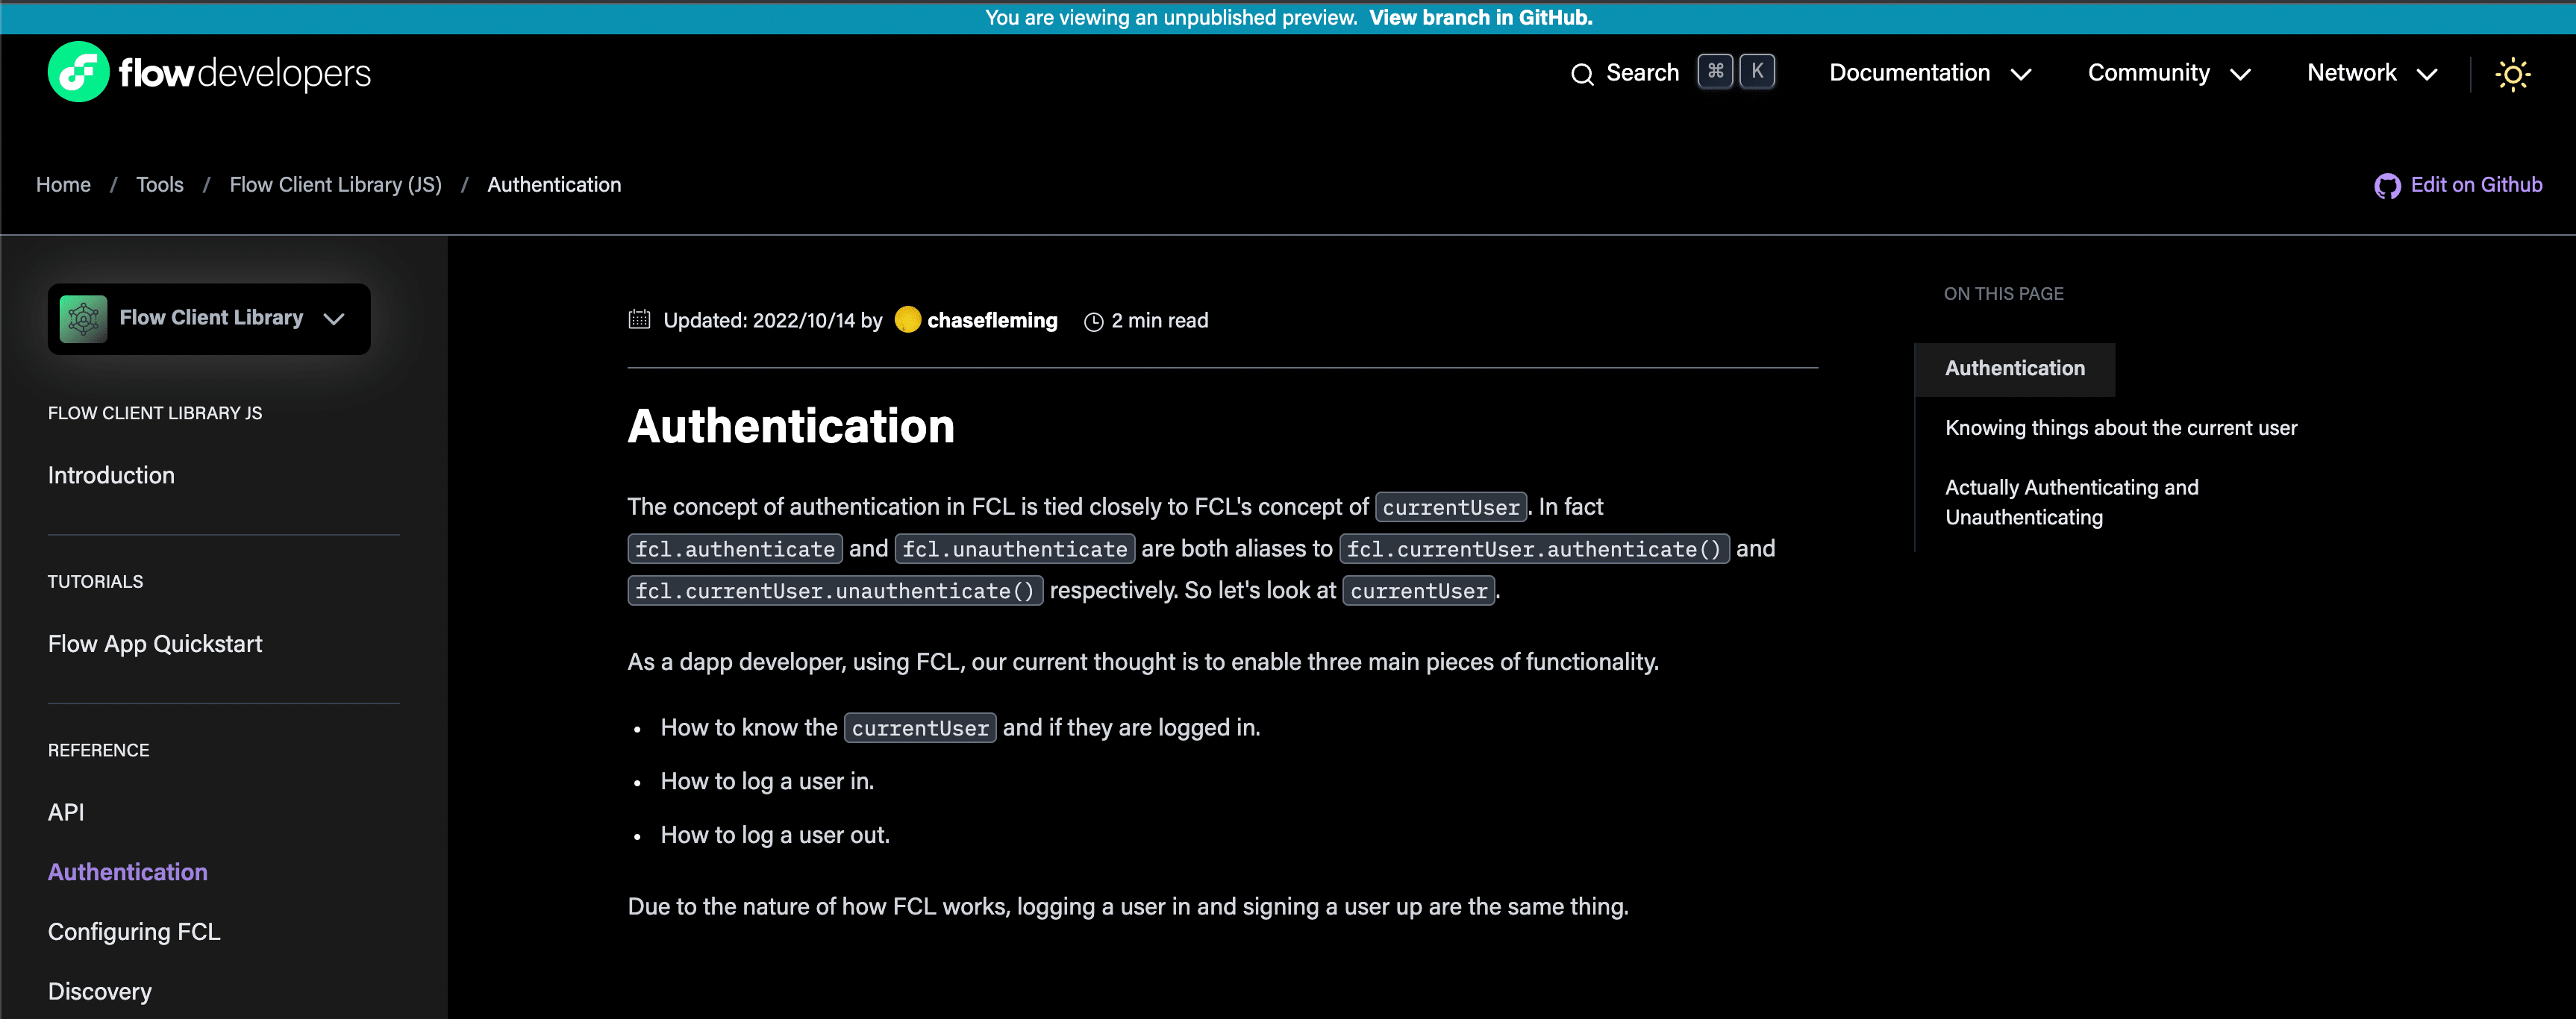
Task: Select the Authentication sidebar menu item
Action: pos(130,871)
